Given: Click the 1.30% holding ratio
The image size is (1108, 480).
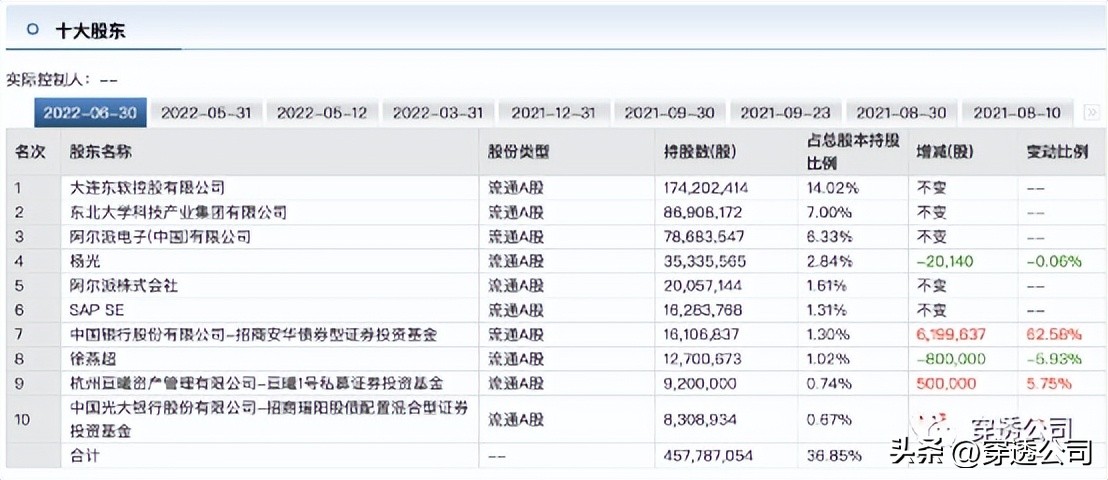Looking at the screenshot, I should click(x=828, y=334).
